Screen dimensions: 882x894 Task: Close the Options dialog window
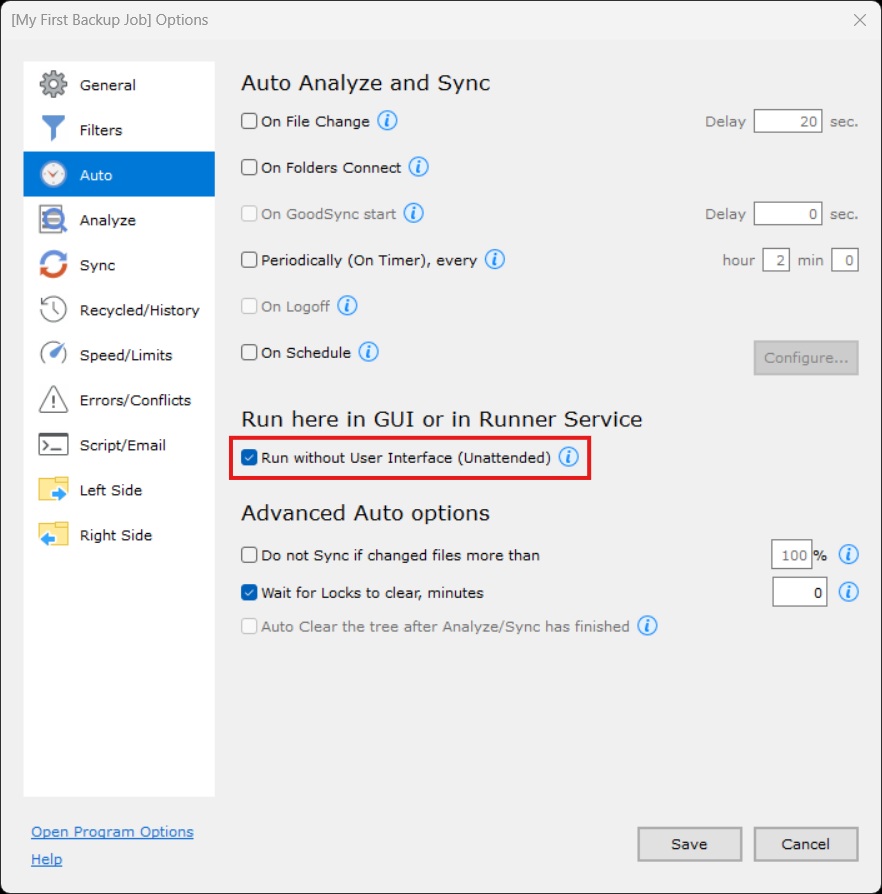(x=859, y=20)
